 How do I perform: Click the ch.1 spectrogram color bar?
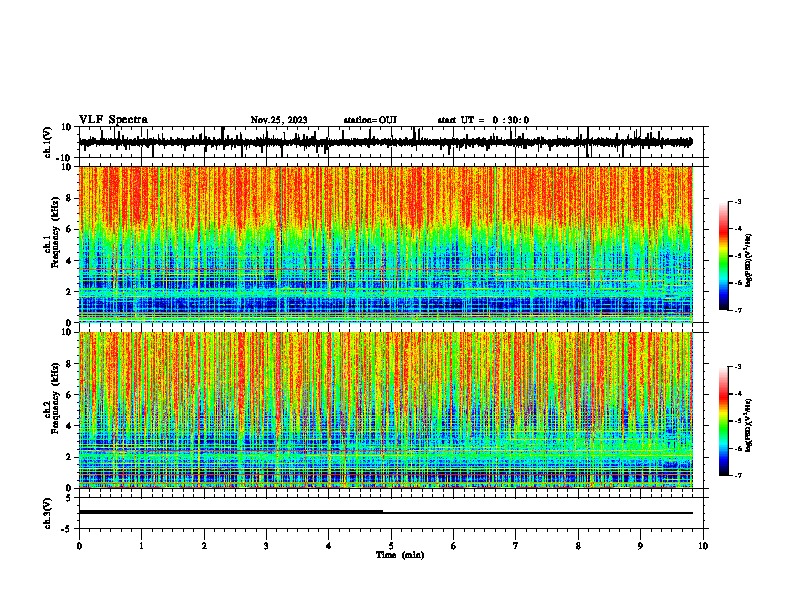723,256
